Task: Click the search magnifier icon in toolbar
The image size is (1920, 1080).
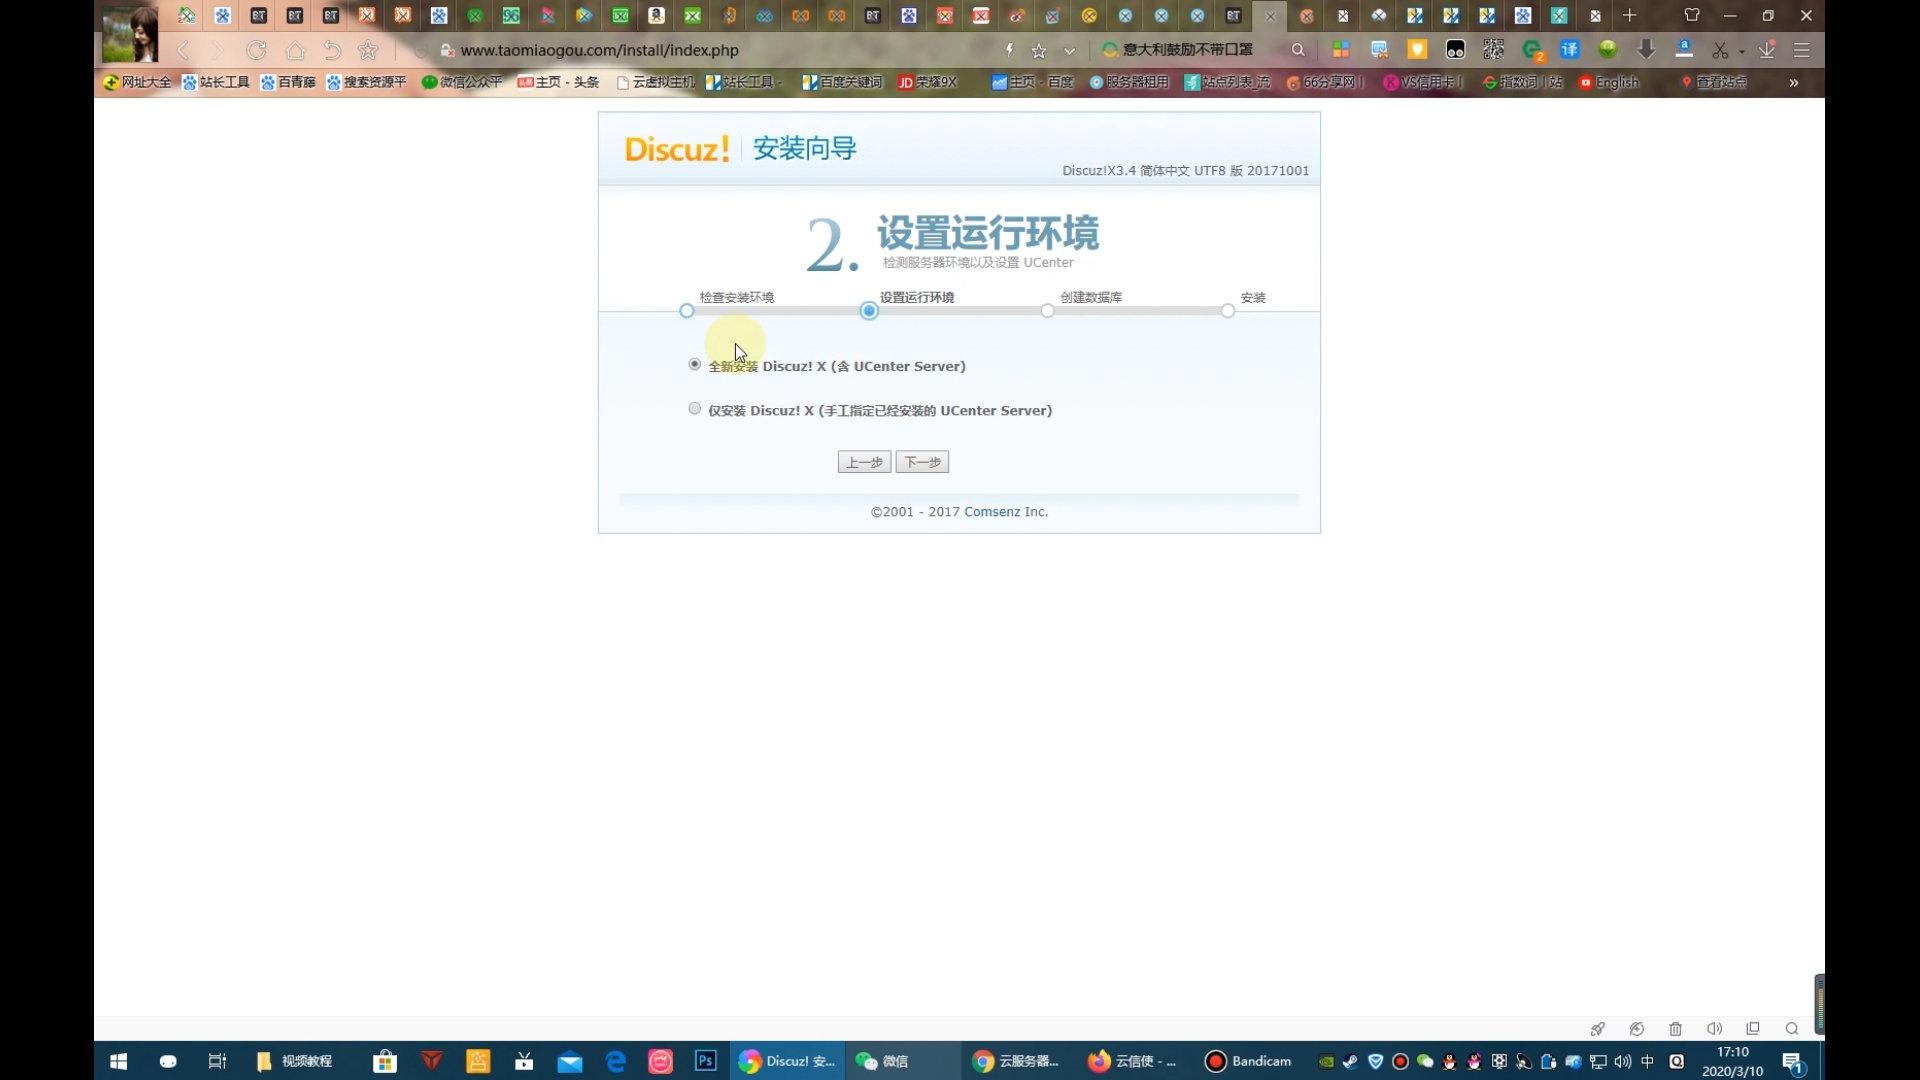Action: [1298, 50]
